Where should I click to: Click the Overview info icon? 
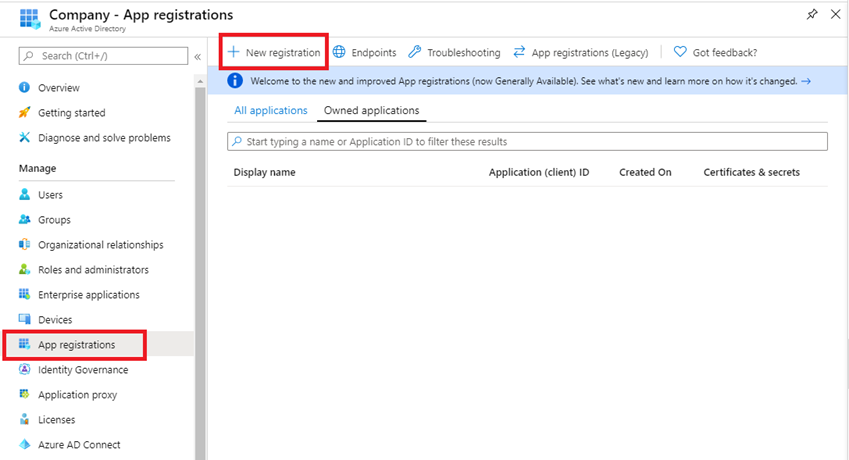(x=24, y=87)
